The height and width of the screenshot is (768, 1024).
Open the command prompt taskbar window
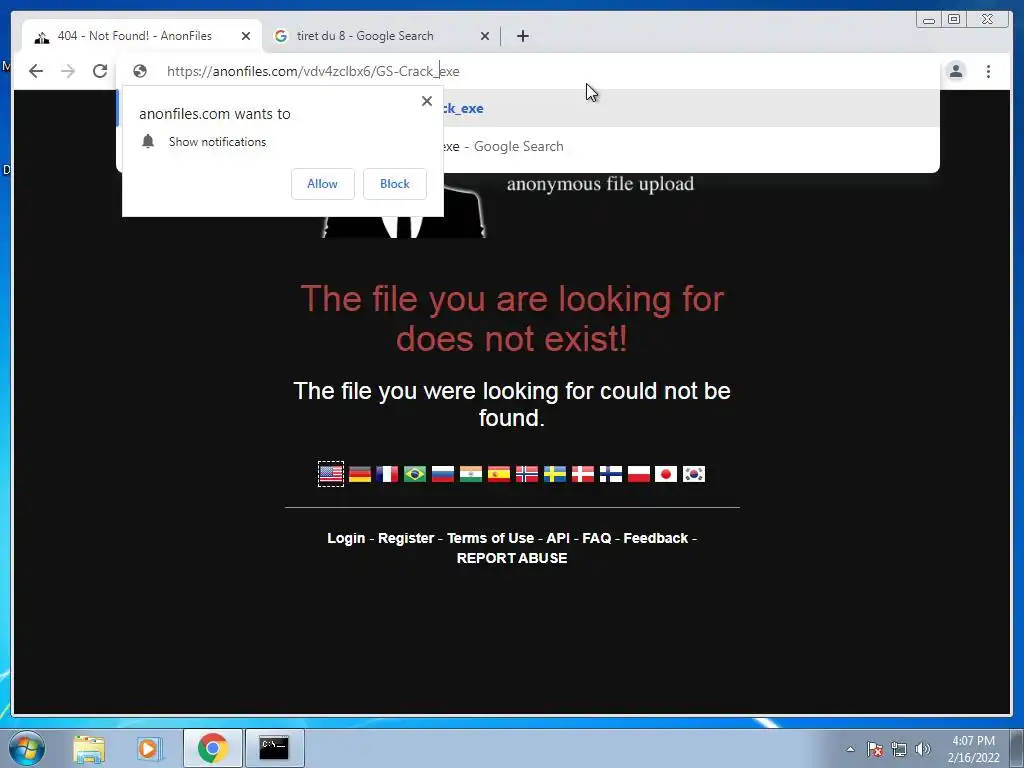pyautogui.click(x=274, y=748)
